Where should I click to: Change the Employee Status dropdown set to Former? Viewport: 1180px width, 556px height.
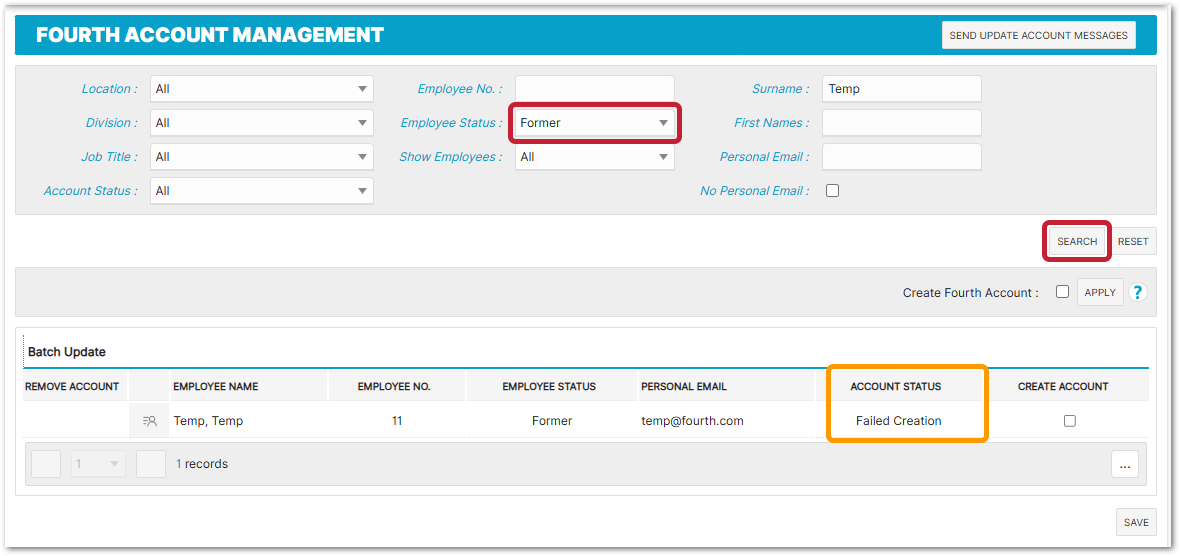[594, 123]
